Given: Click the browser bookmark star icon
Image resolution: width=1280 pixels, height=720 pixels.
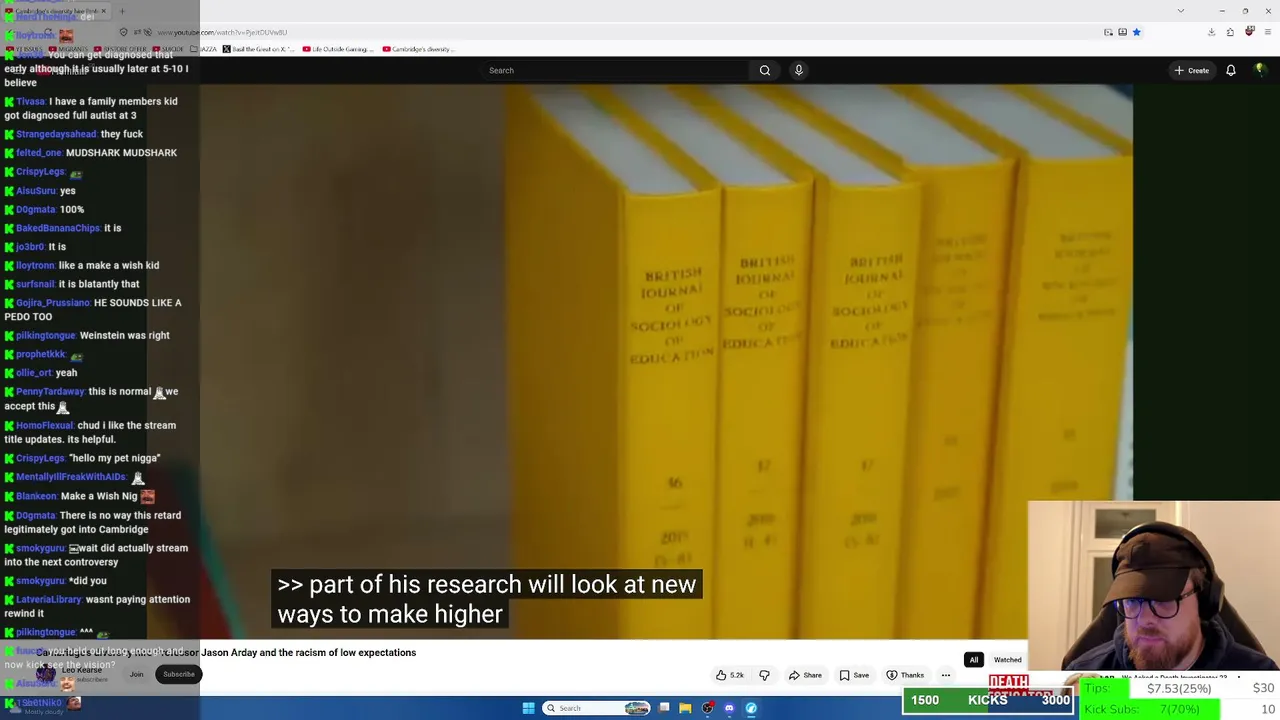Looking at the screenshot, I should [1136, 32].
